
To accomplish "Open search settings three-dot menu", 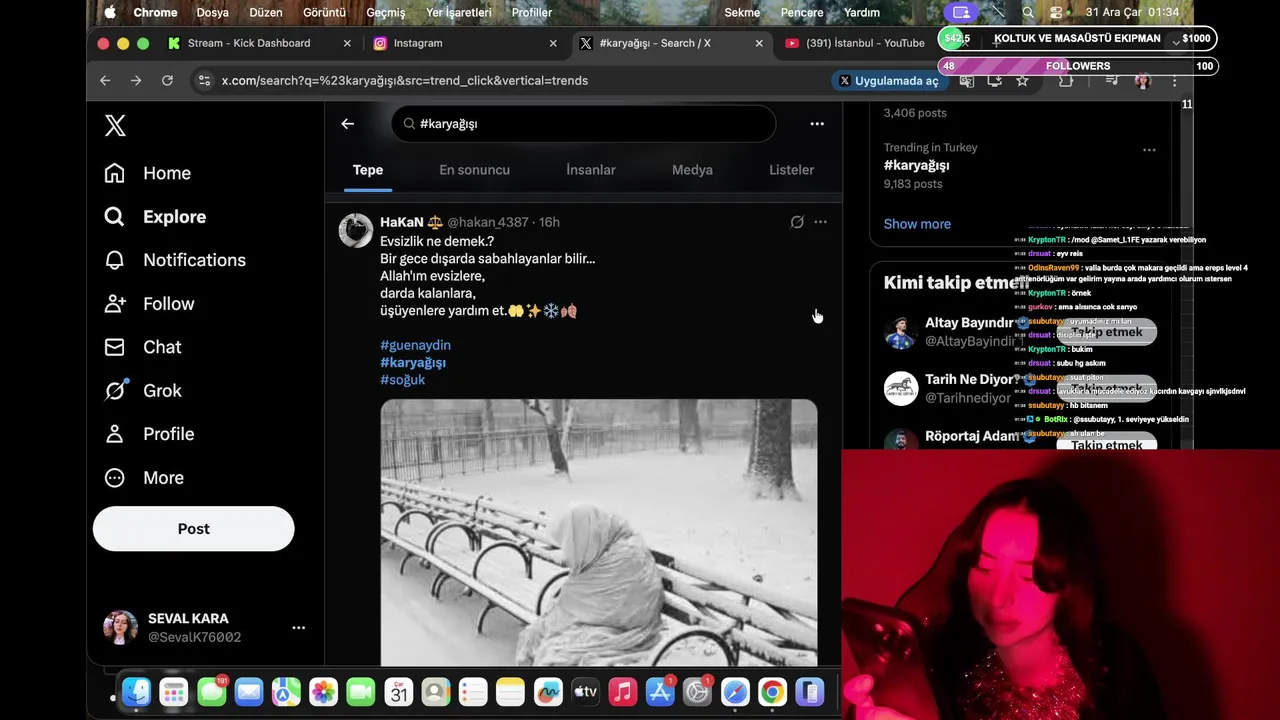I will tap(817, 124).
